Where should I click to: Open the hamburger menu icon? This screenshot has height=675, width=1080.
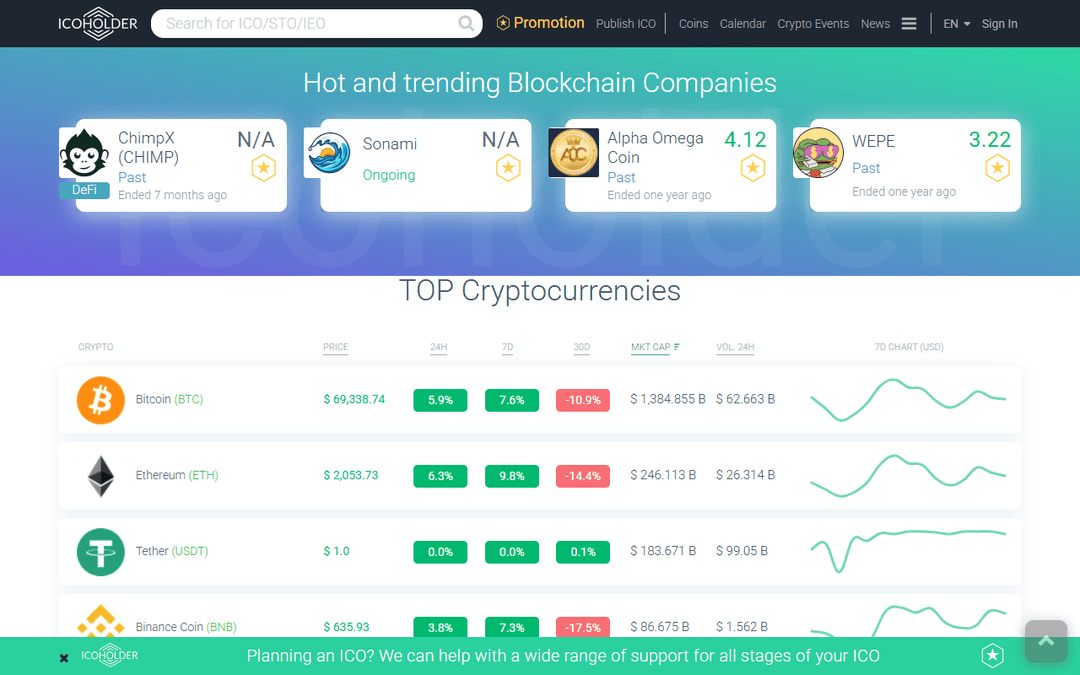click(x=909, y=23)
